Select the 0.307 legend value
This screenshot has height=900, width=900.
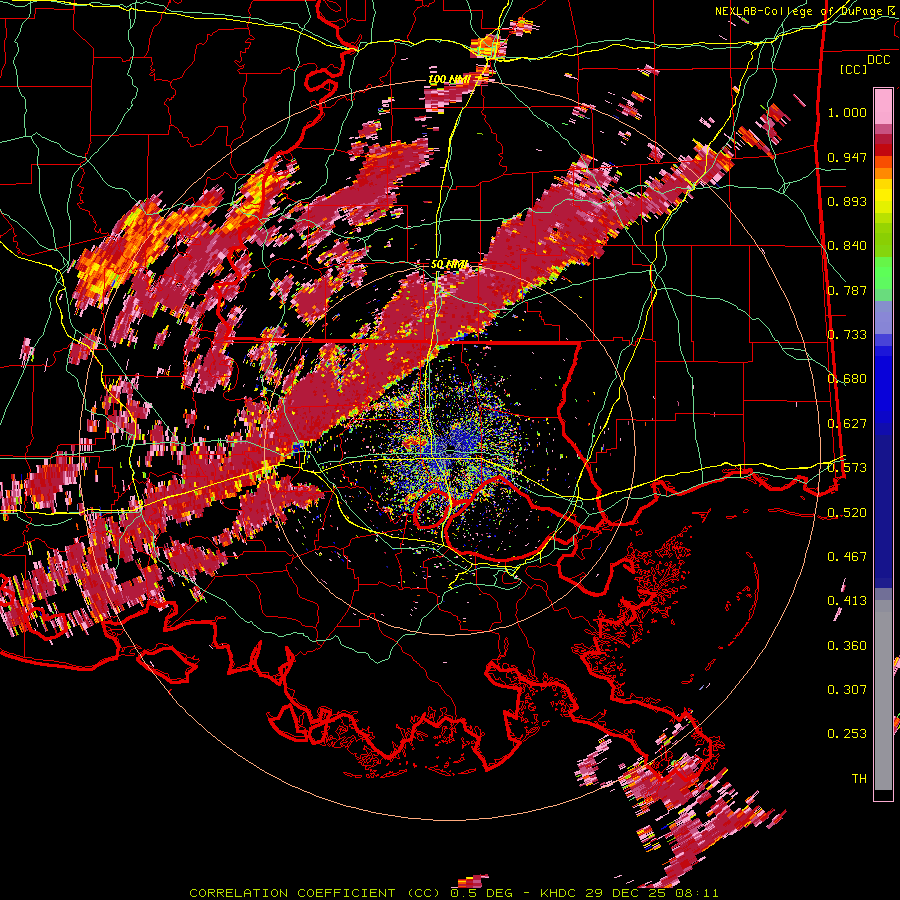[x=847, y=690]
